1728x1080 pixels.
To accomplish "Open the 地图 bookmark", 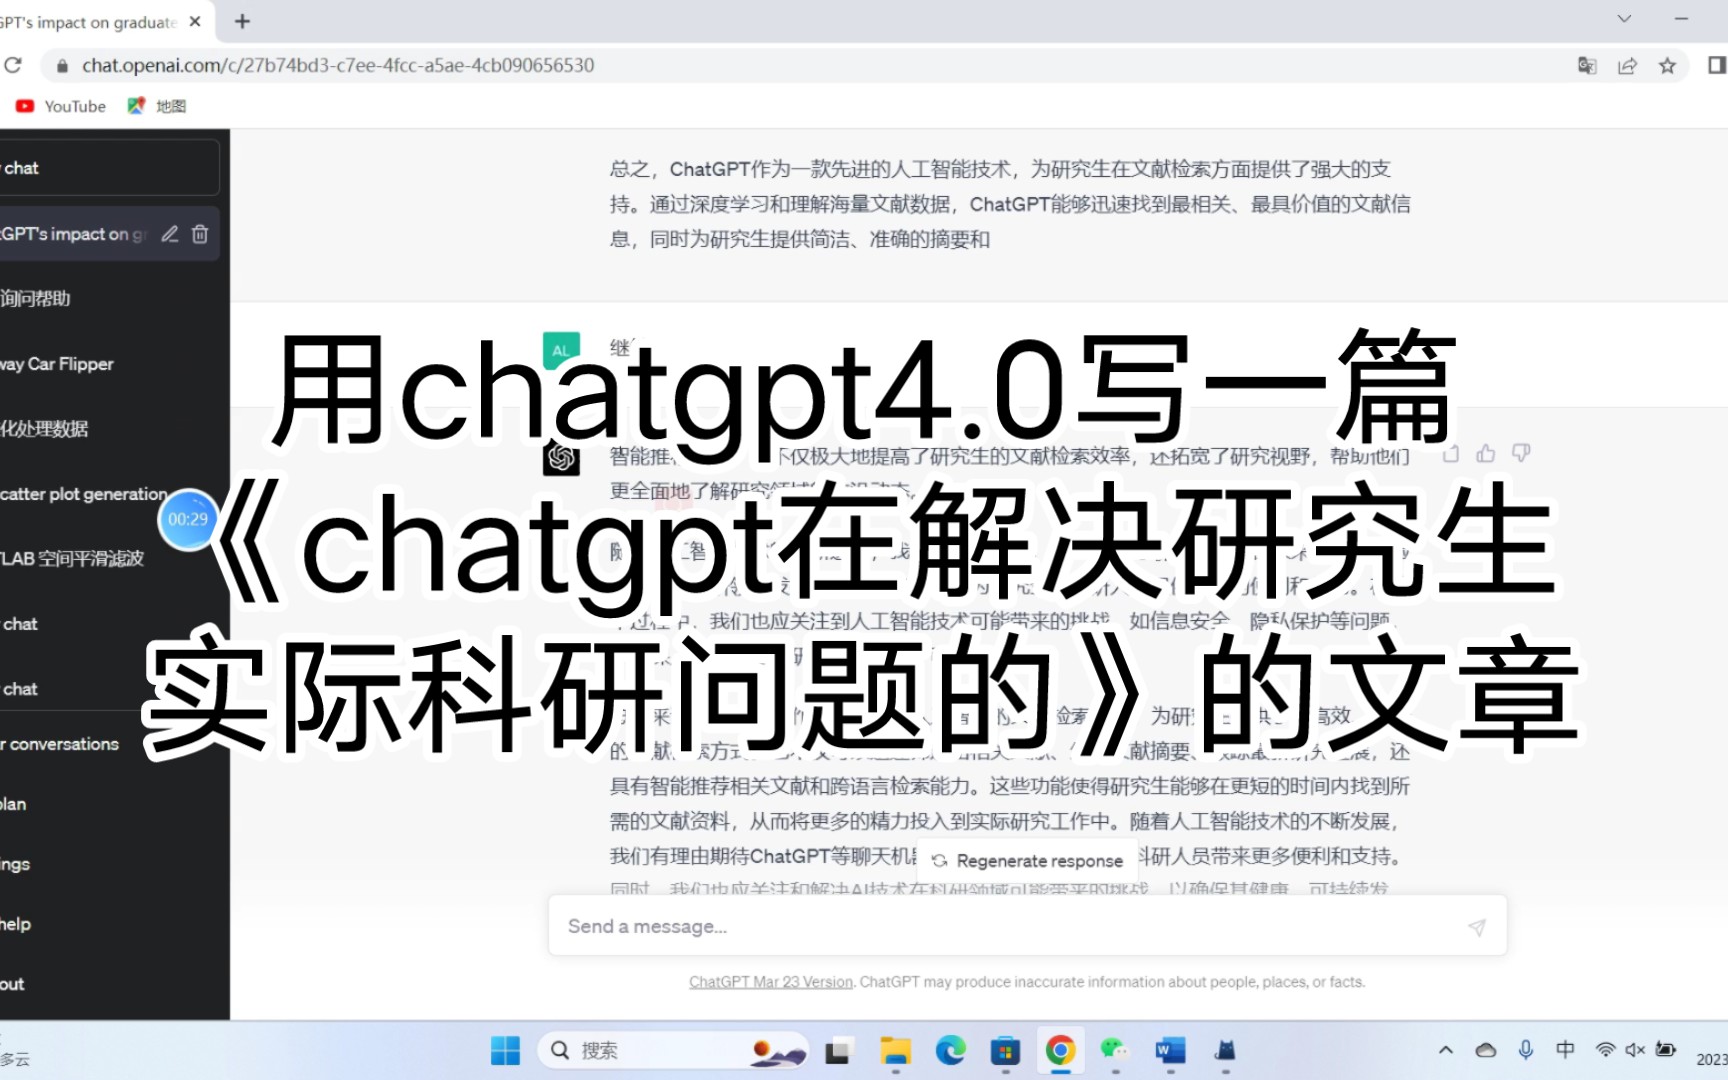I will tap(157, 106).
